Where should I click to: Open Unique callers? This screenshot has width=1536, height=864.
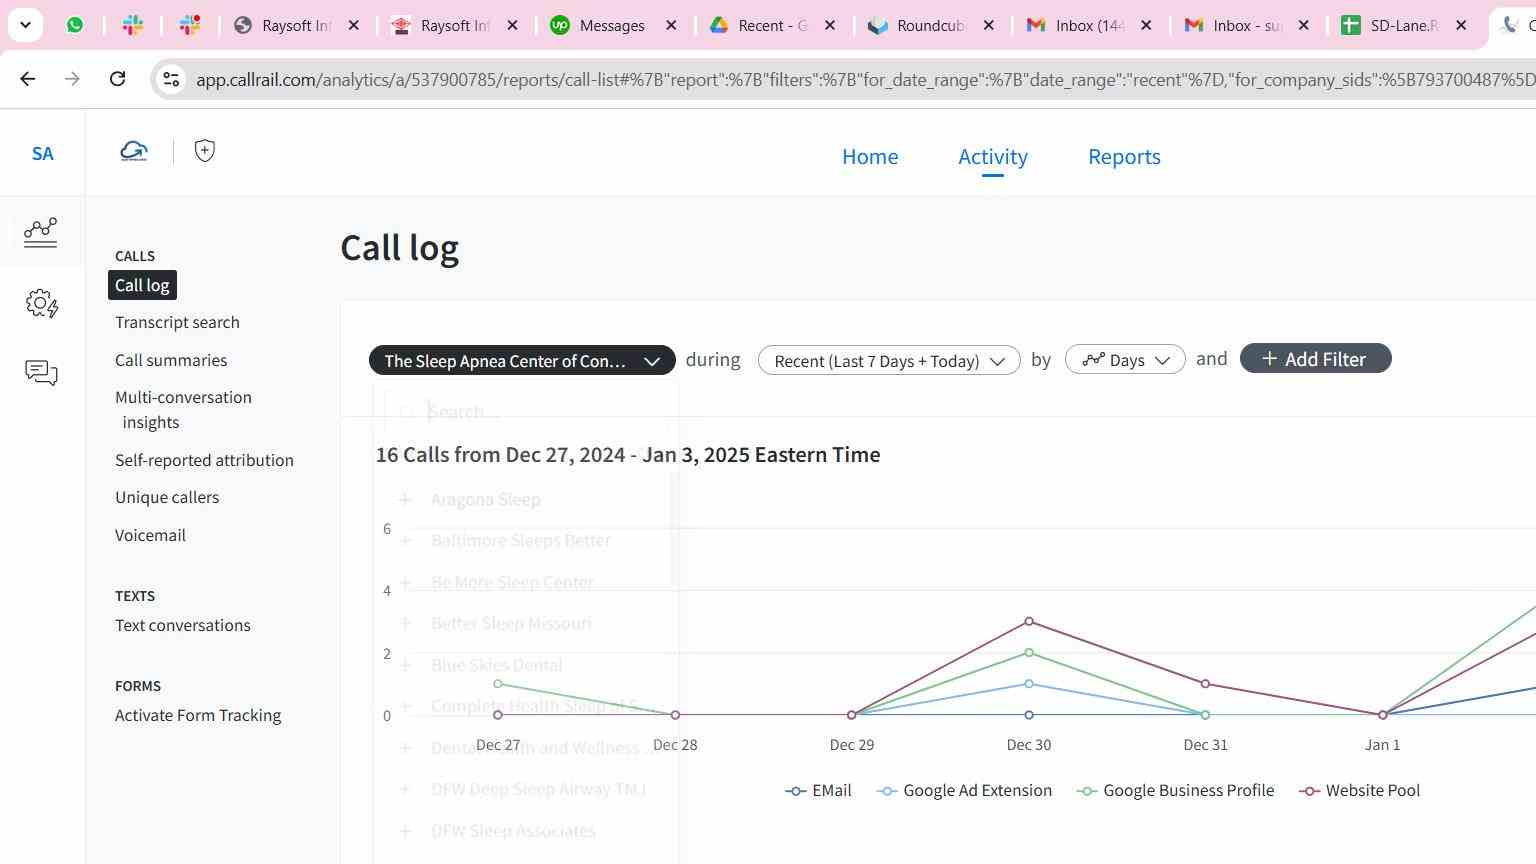167,497
